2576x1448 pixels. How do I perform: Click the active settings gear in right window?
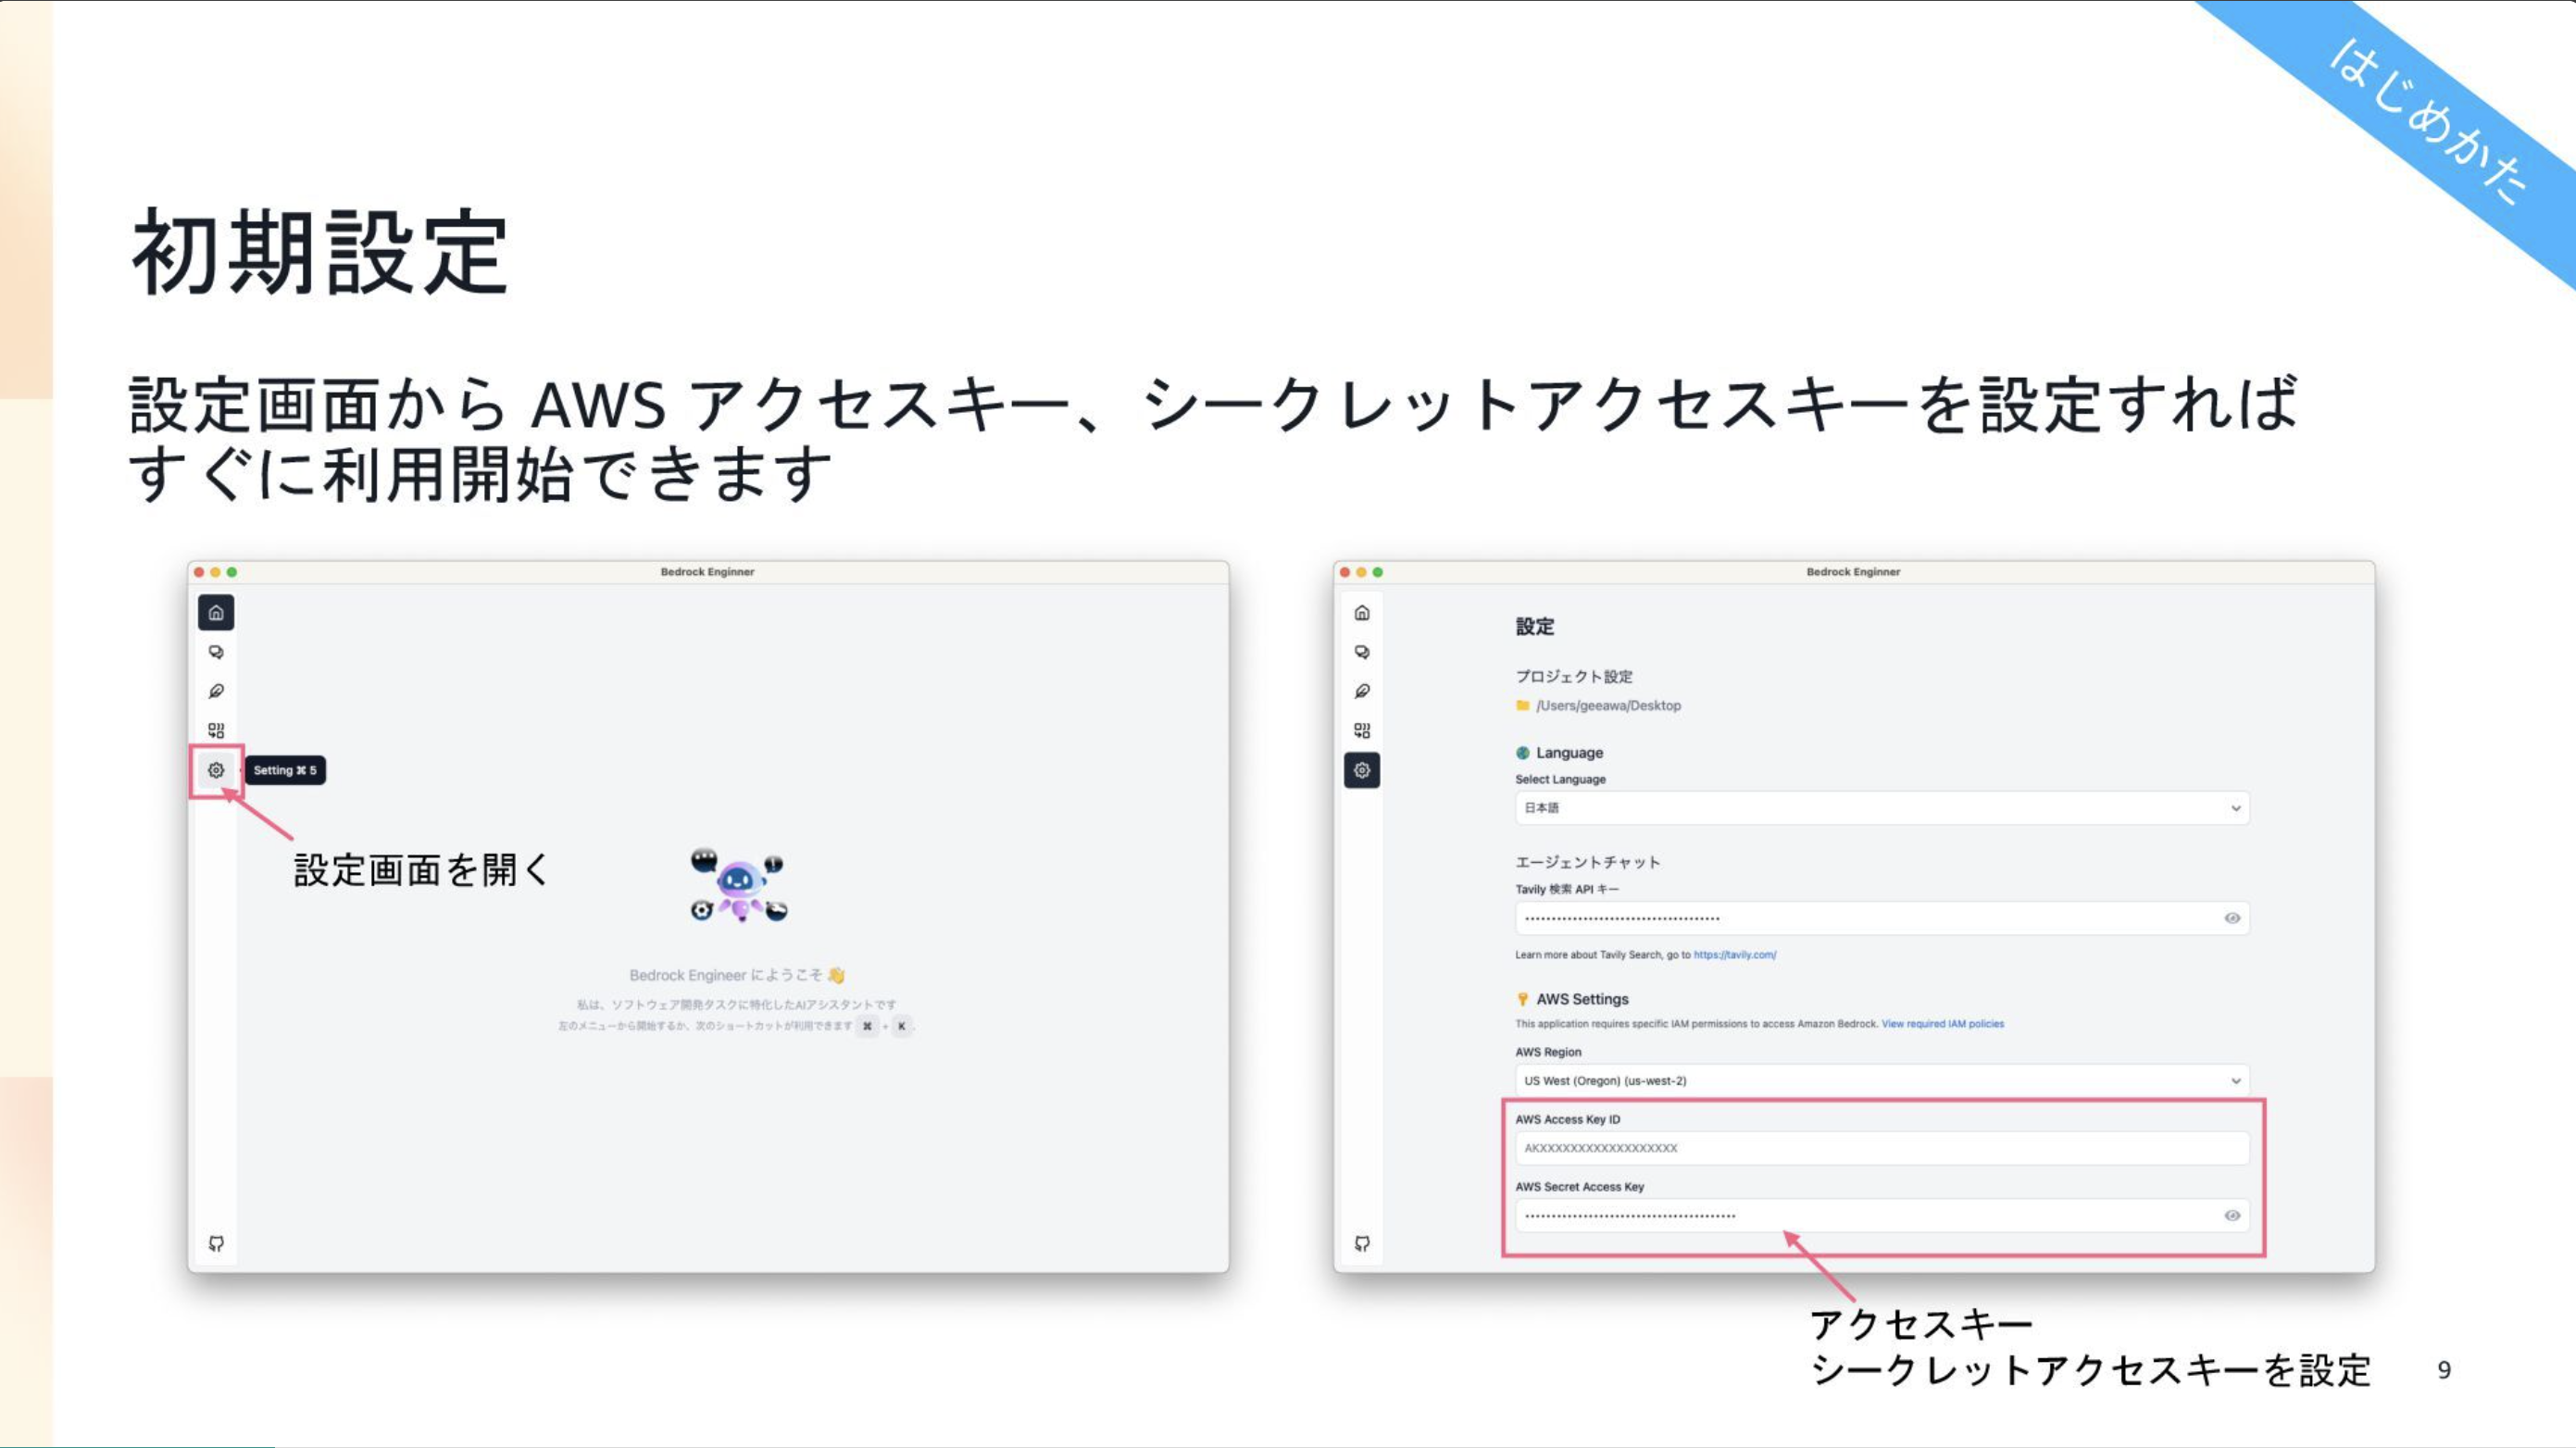(1362, 770)
